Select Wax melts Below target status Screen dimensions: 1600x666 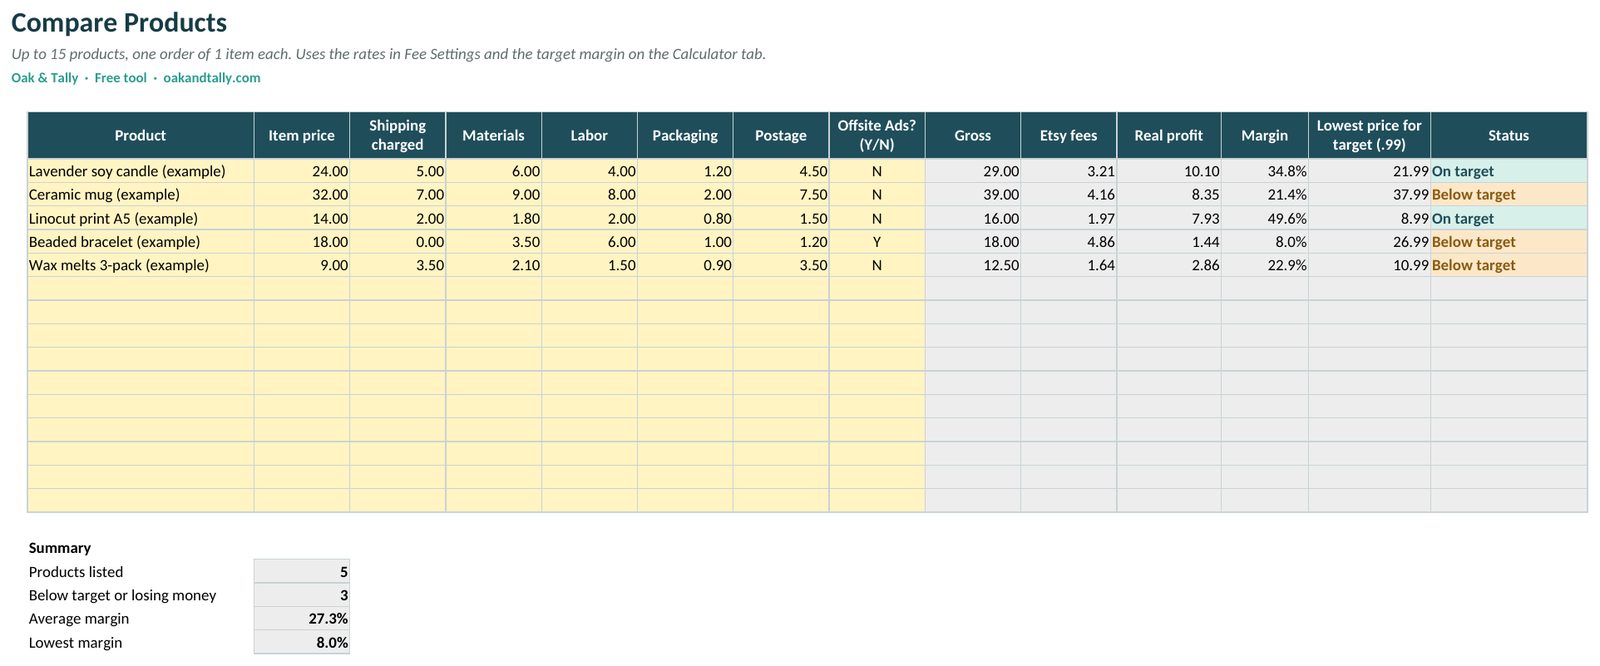pyautogui.click(x=1508, y=265)
